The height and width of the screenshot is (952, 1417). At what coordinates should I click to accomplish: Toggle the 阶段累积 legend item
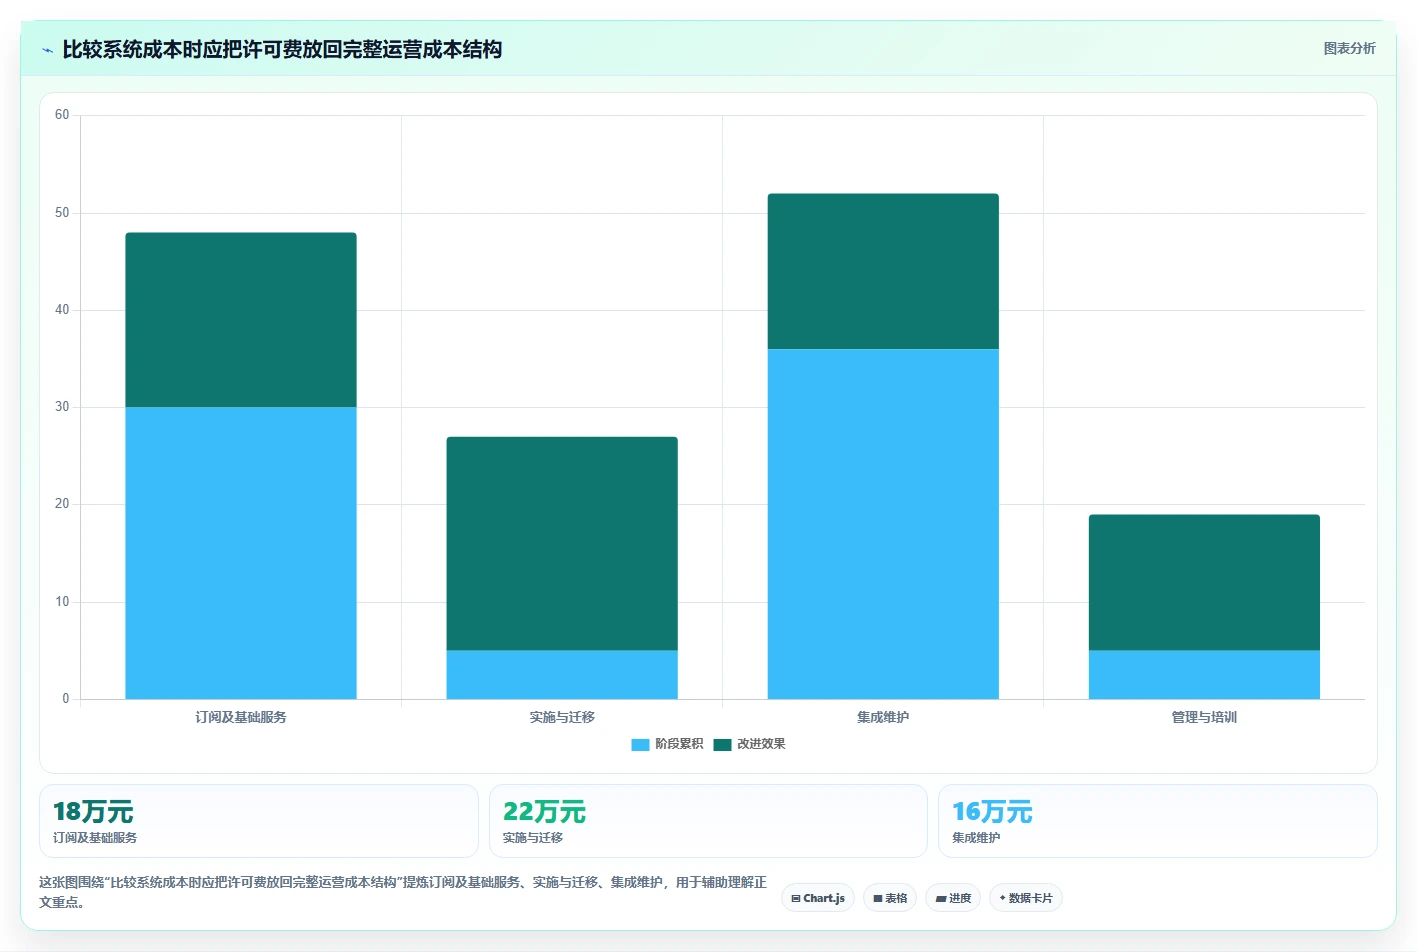click(667, 744)
